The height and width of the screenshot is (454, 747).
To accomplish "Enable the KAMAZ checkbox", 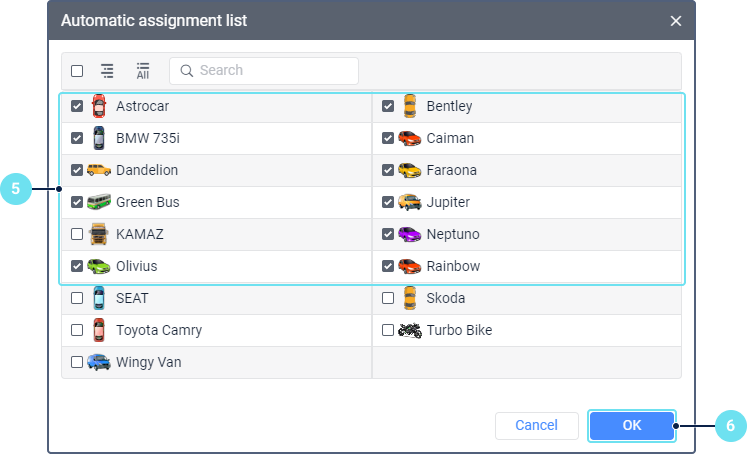I will pos(77,234).
